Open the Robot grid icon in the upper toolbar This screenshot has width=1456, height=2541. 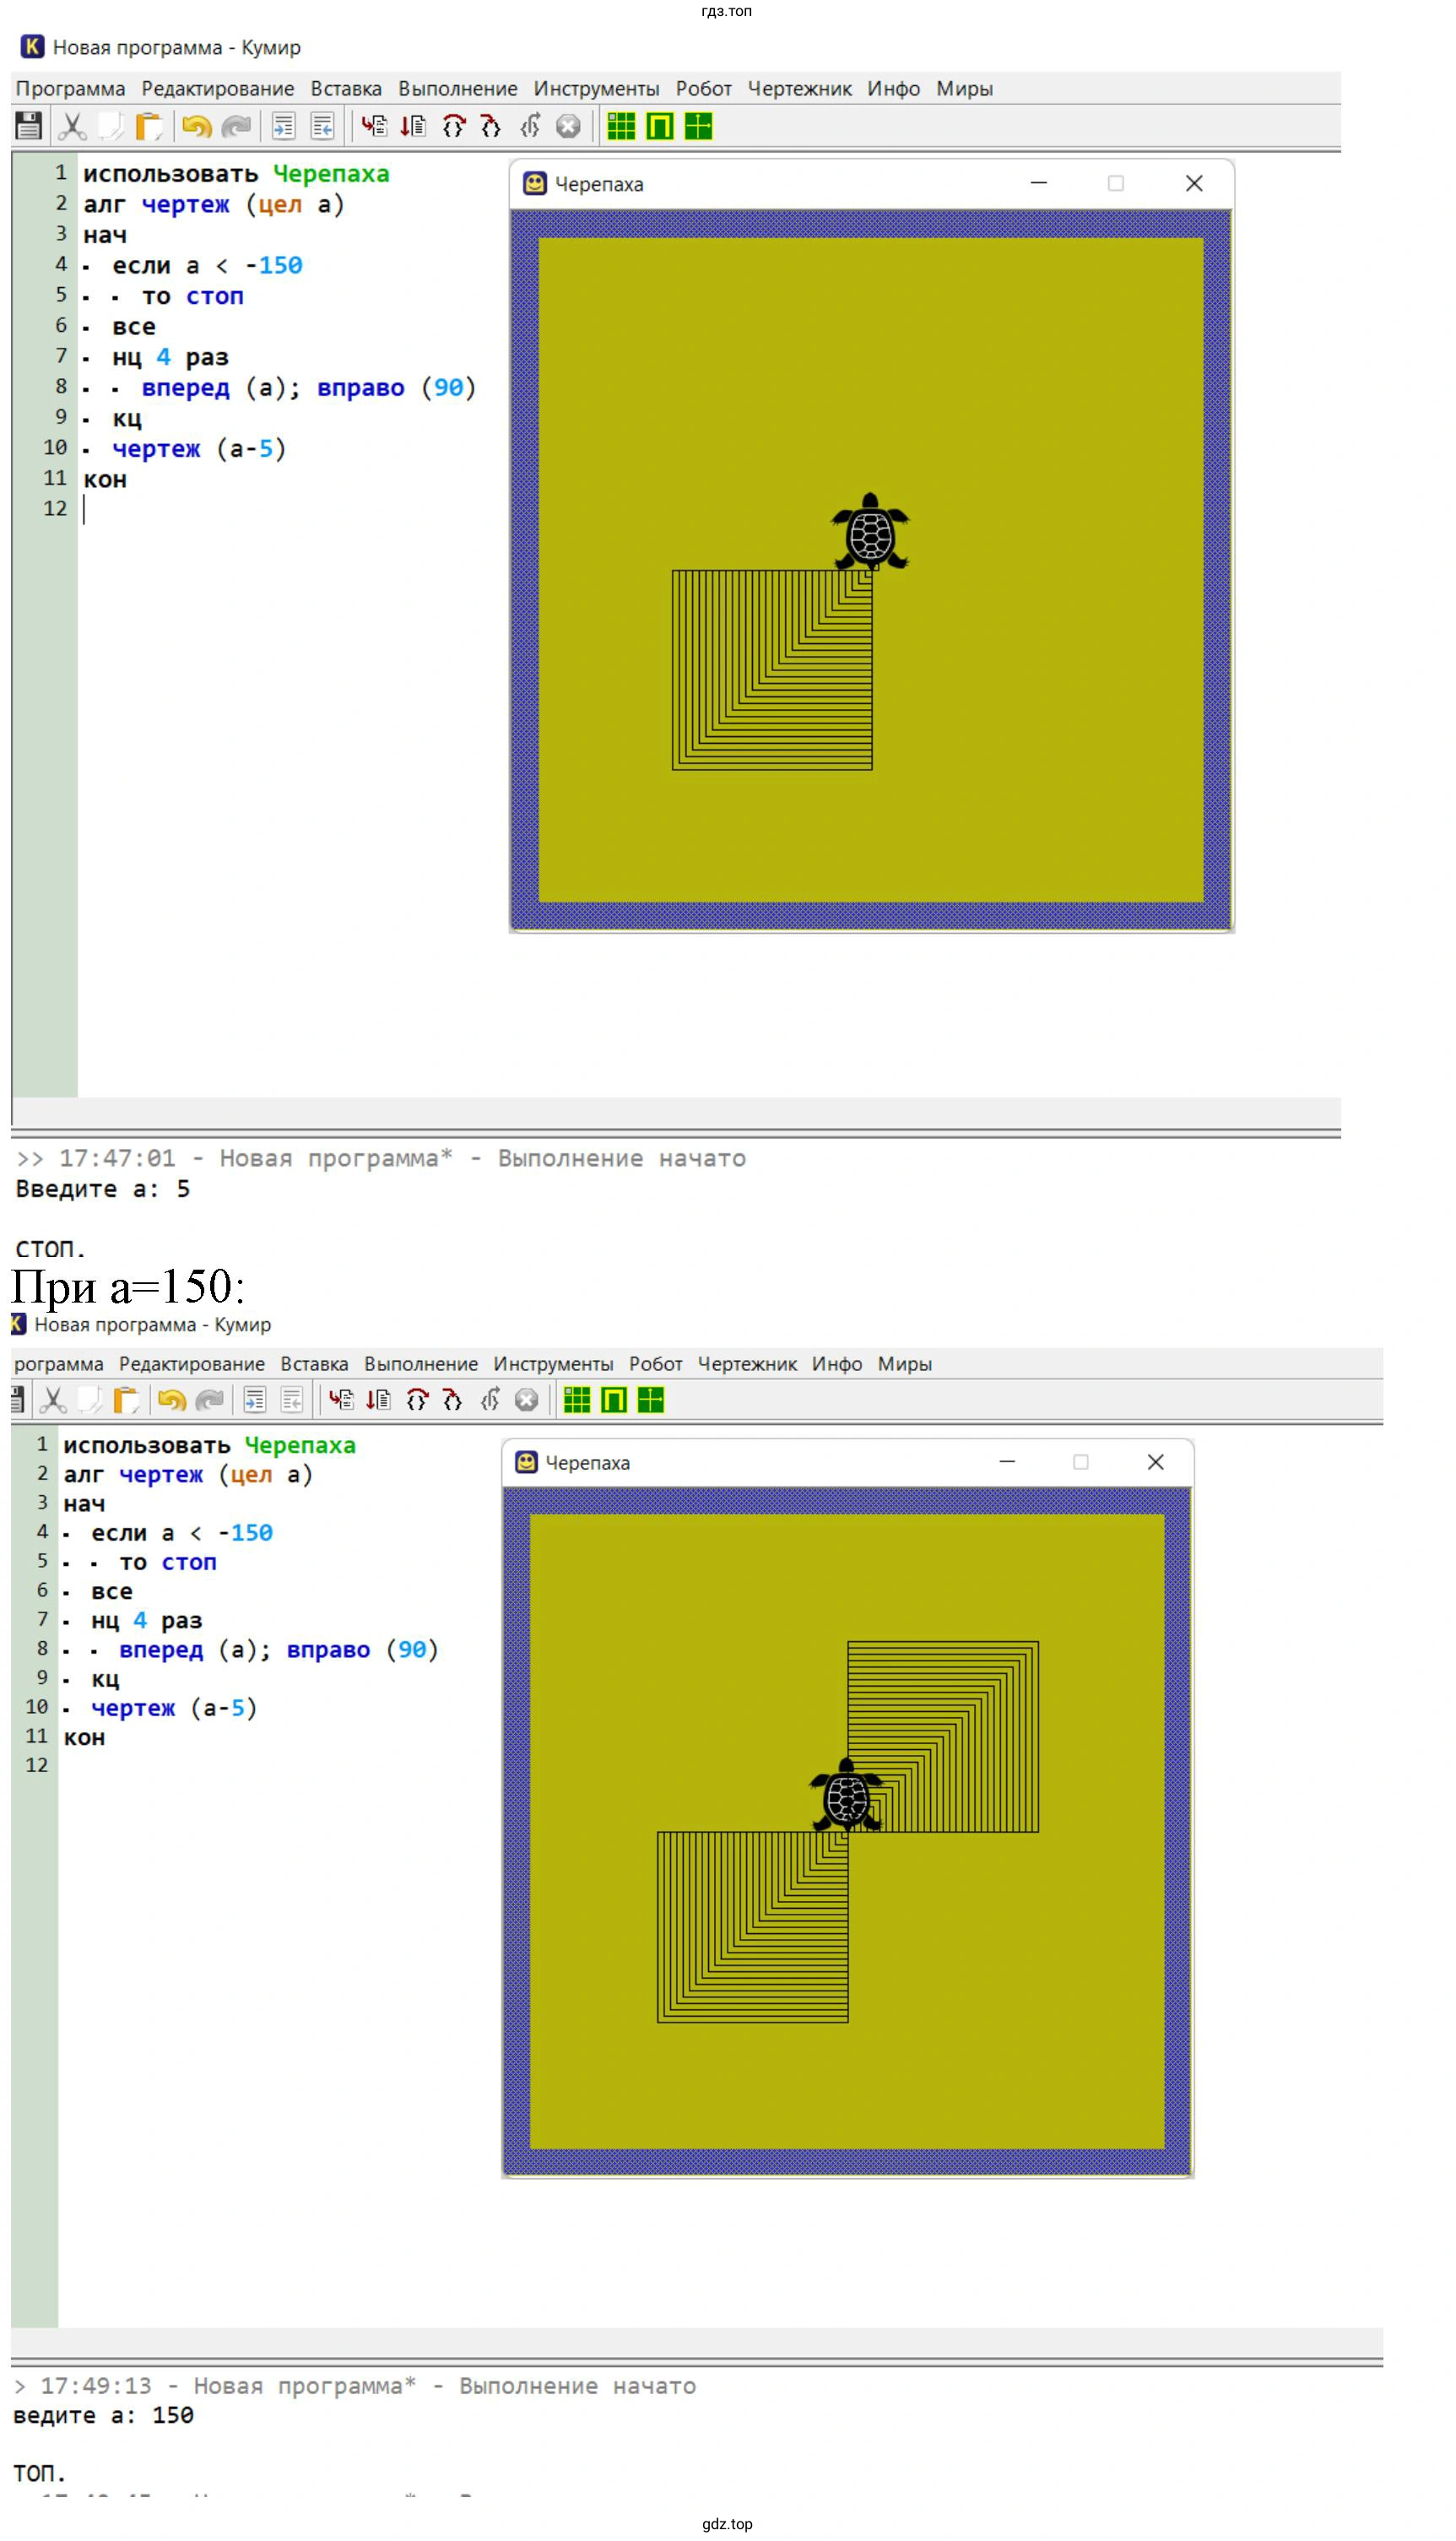point(621,126)
